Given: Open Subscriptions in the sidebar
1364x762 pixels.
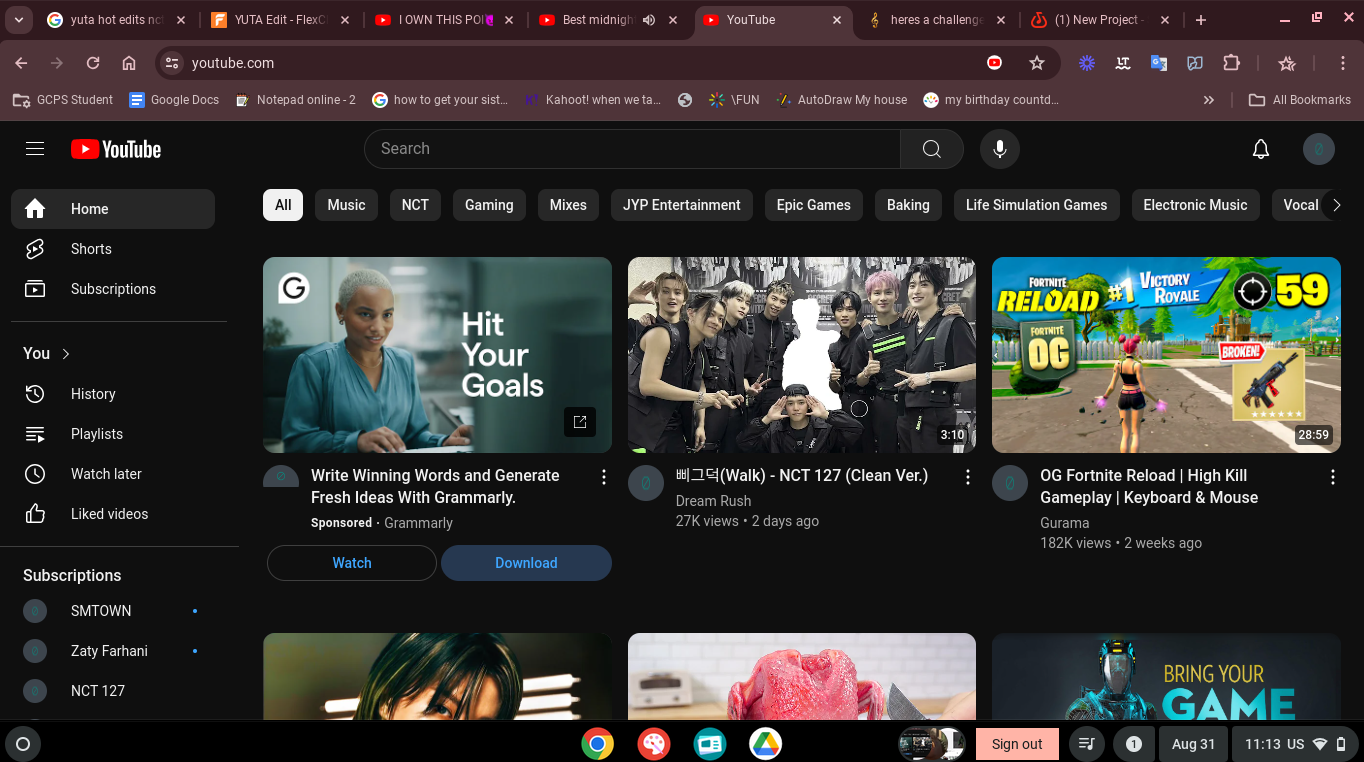Looking at the screenshot, I should pyautogui.click(x=113, y=289).
